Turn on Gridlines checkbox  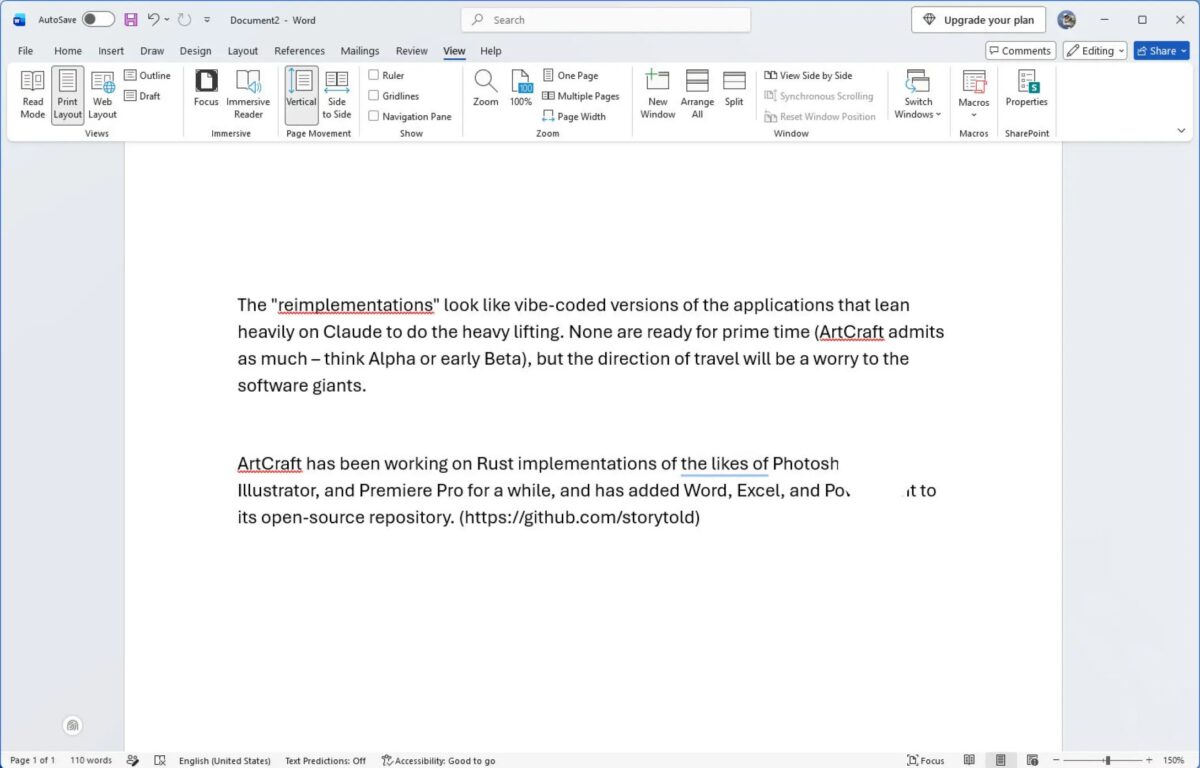point(374,96)
